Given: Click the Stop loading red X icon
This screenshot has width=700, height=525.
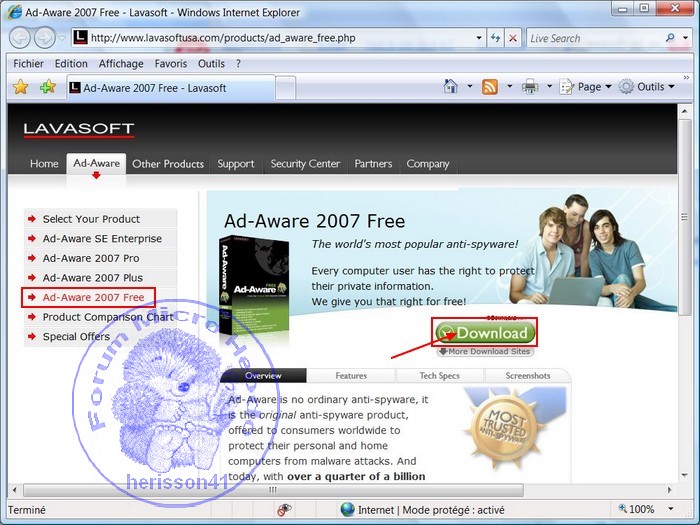Looking at the screenshot, I should click(513, 38).
